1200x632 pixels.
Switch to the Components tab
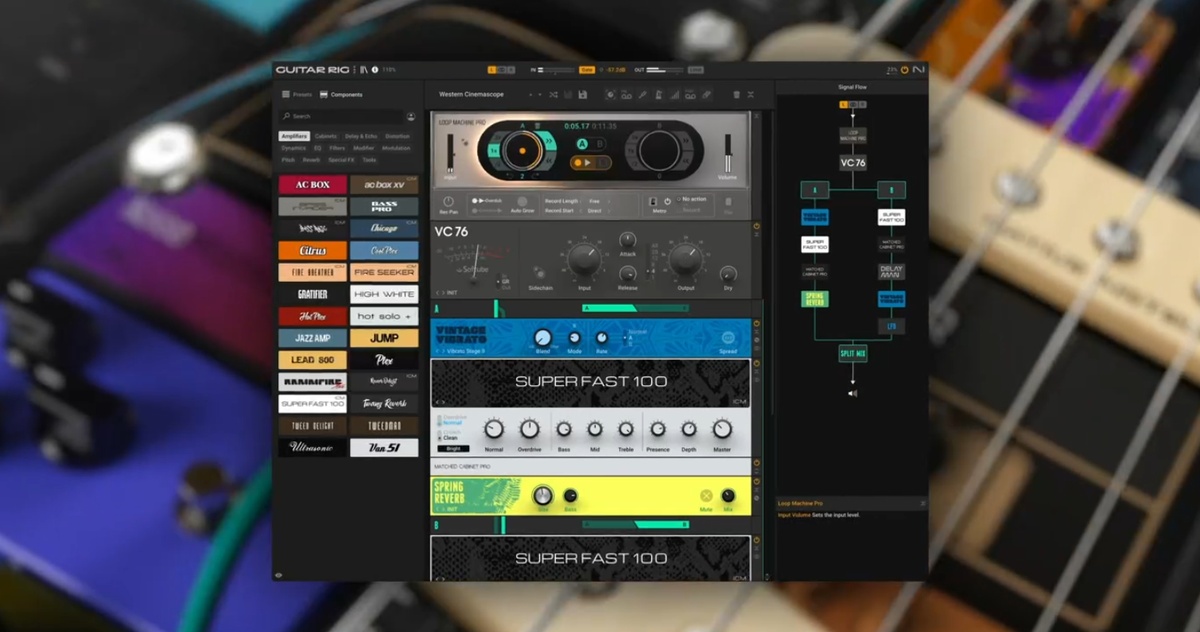(341, 94)
